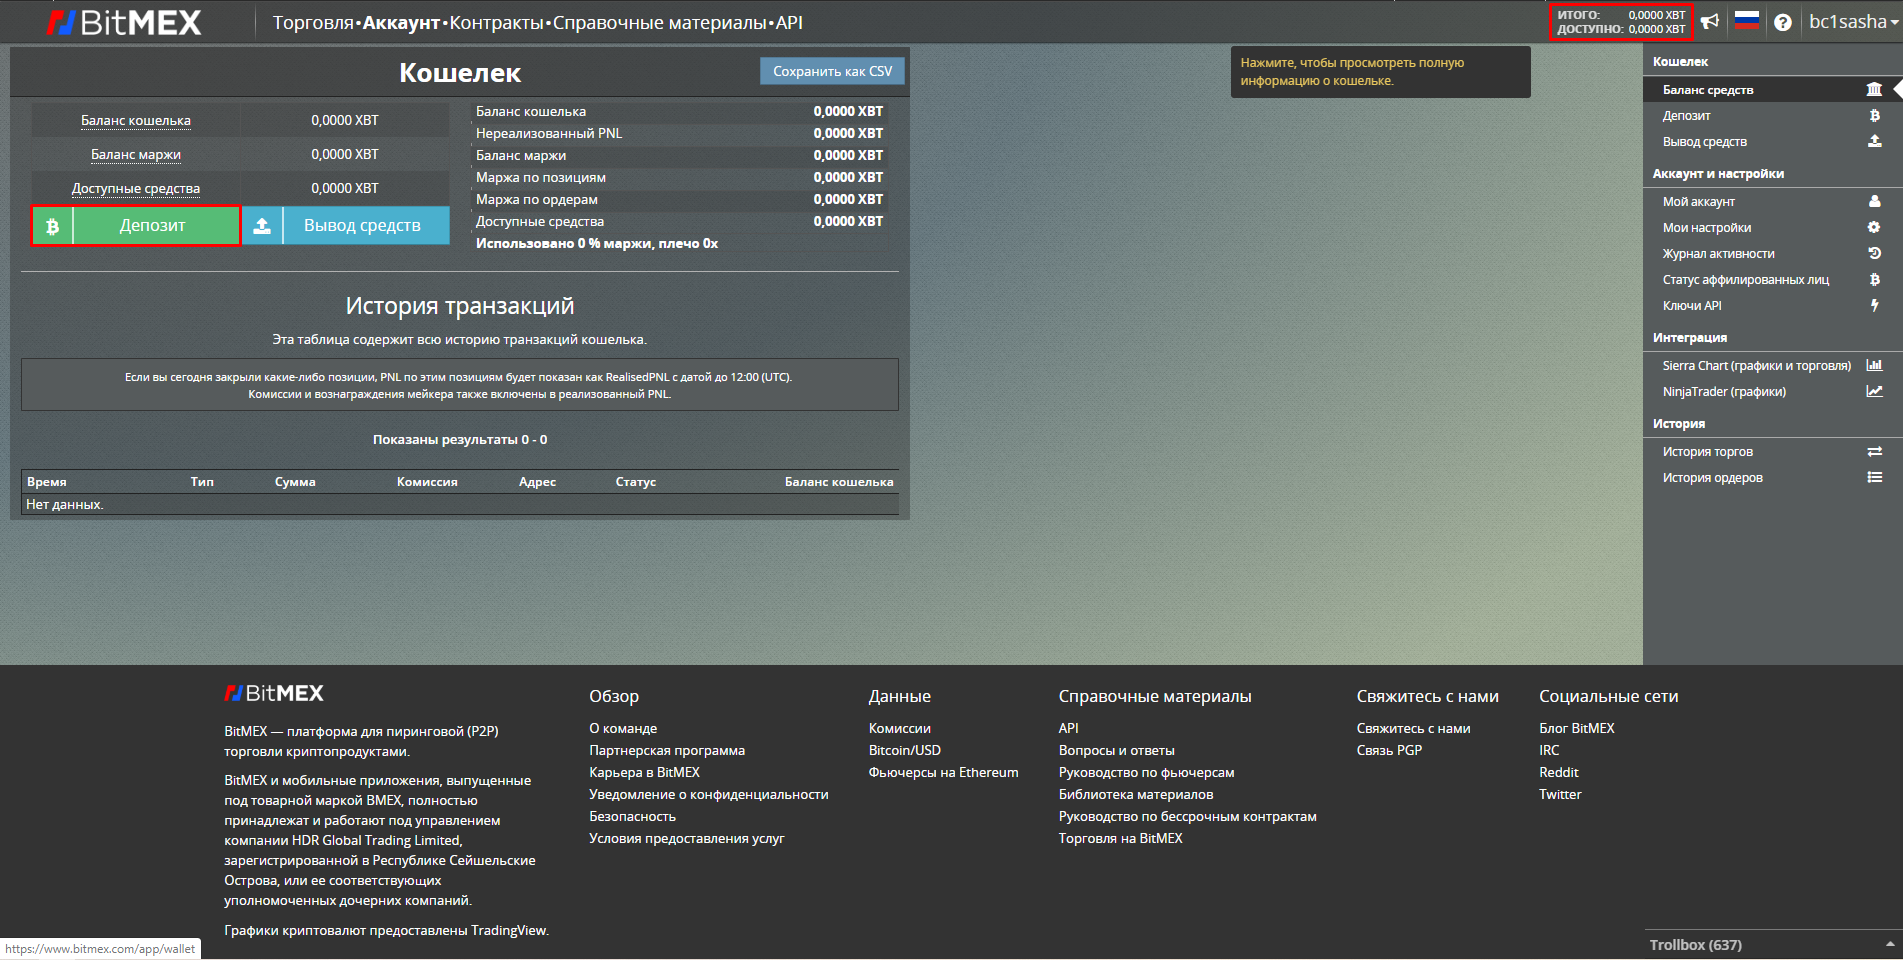Open О команде footer link

623,728
